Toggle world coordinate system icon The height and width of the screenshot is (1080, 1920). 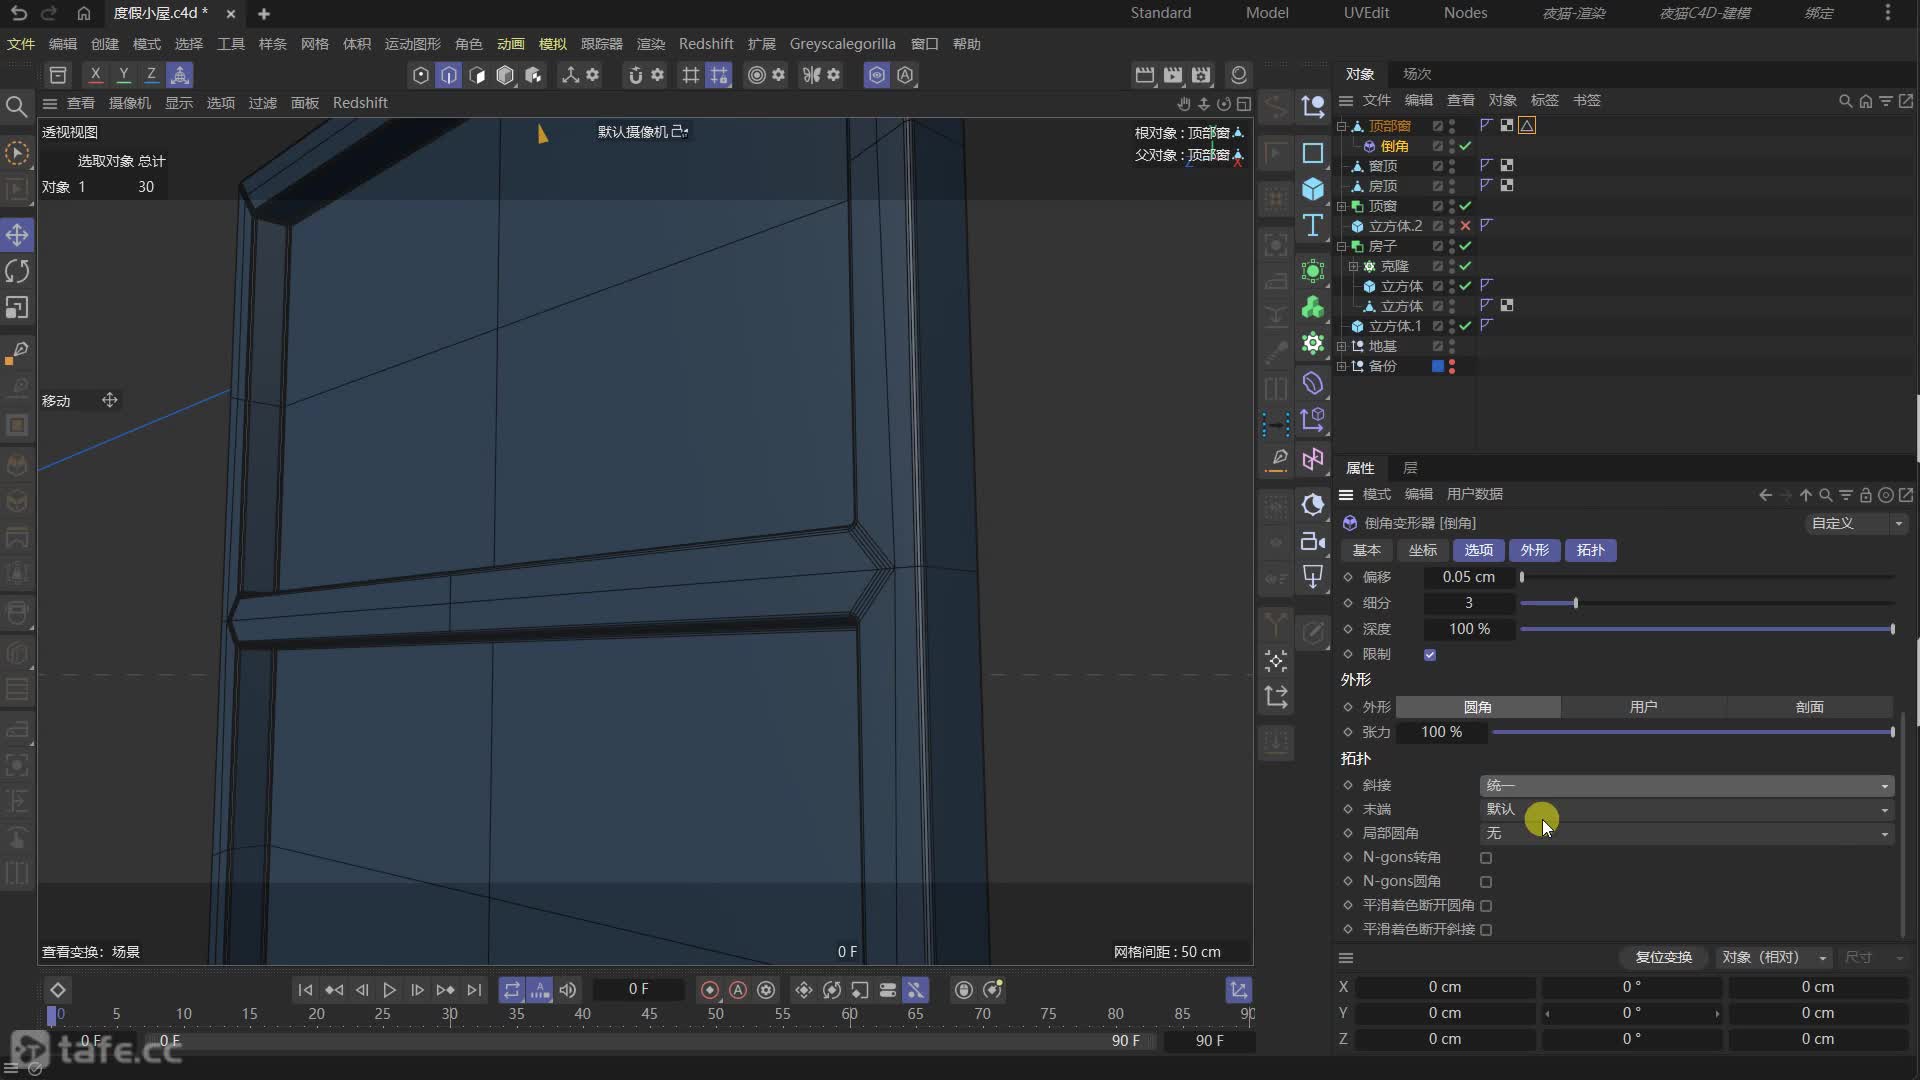coord(180,75)
